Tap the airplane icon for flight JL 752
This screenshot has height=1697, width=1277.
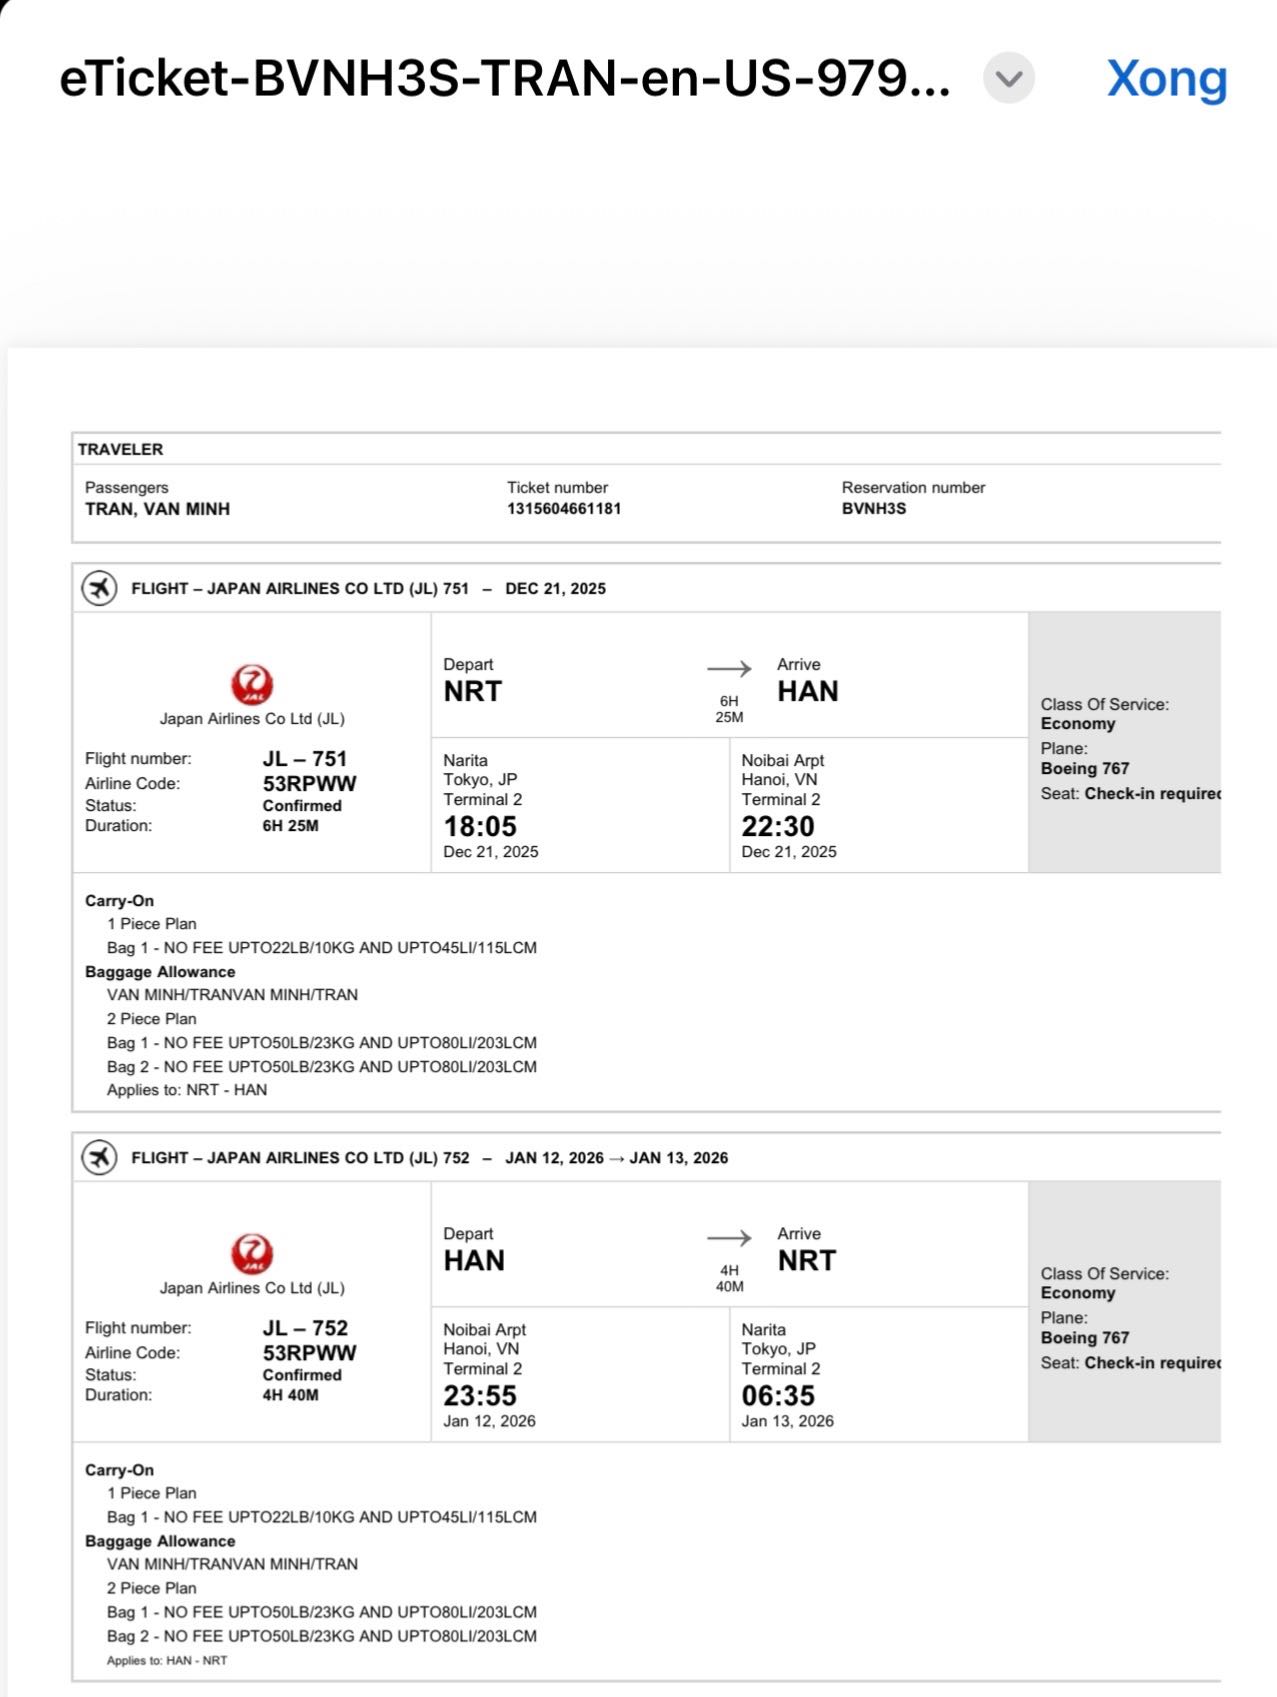pos(99,1157)
